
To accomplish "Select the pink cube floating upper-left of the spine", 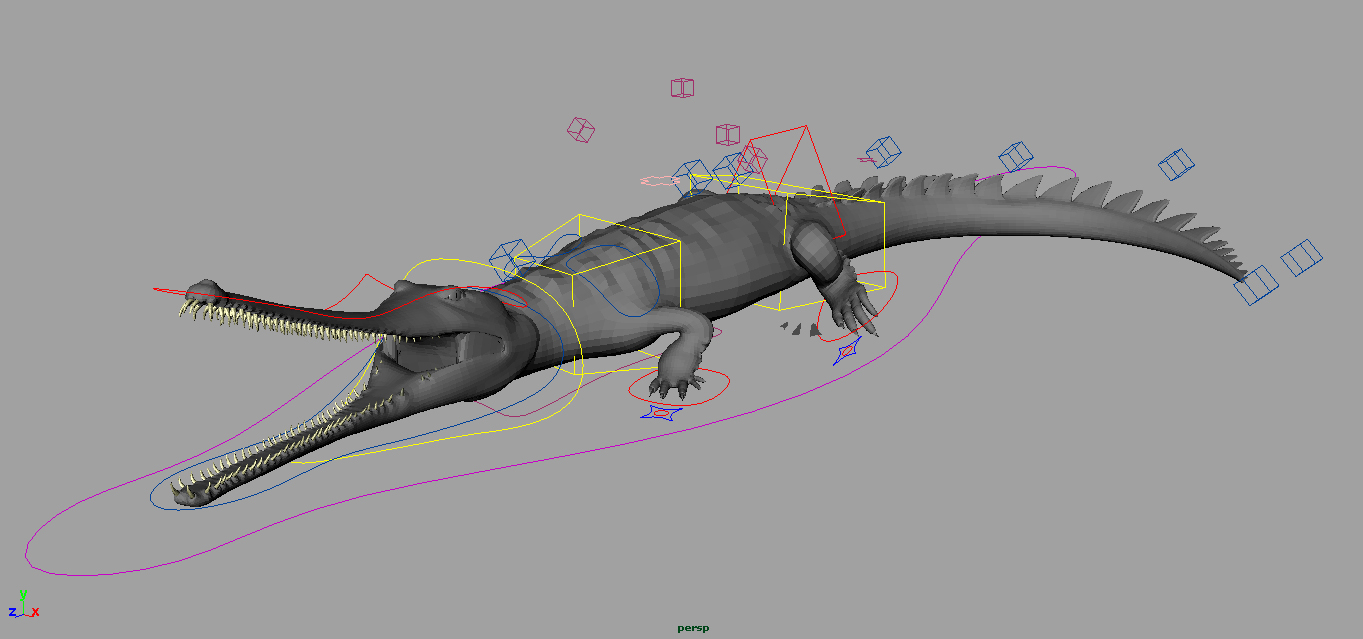I will click(580, 128).
